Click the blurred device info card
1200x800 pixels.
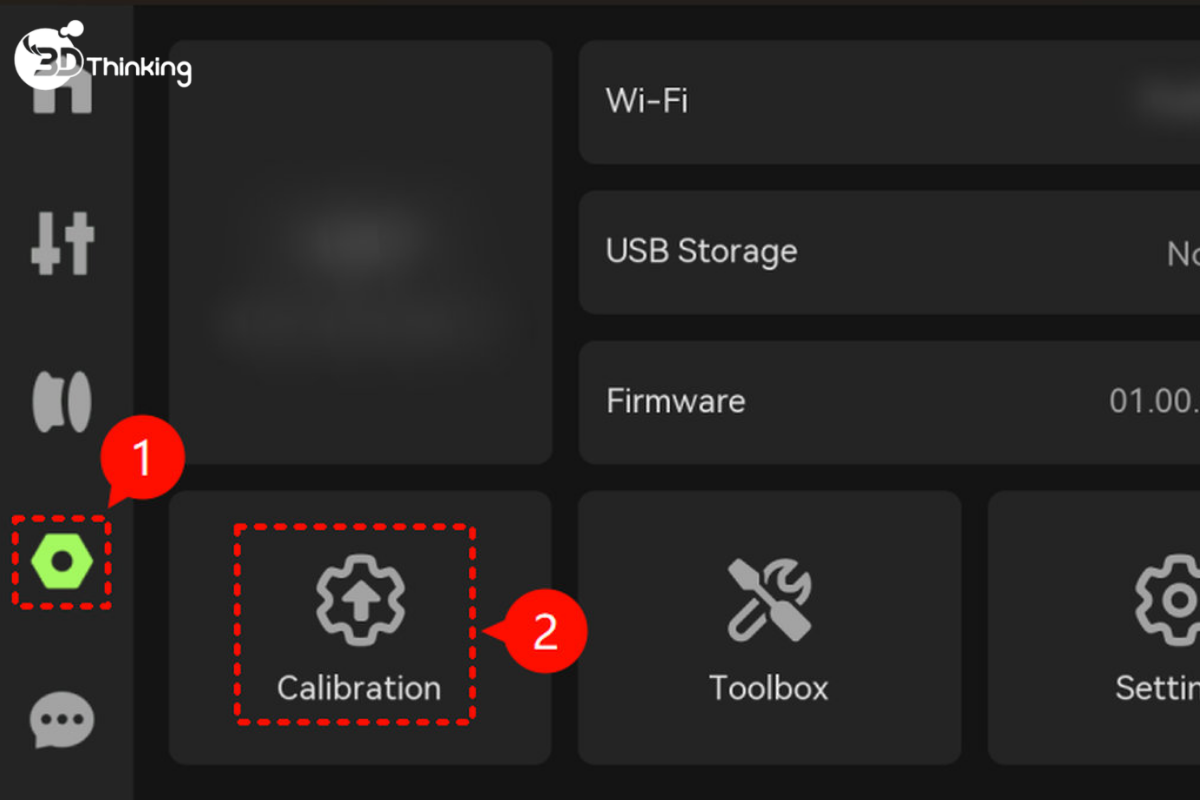coord(360,252)
